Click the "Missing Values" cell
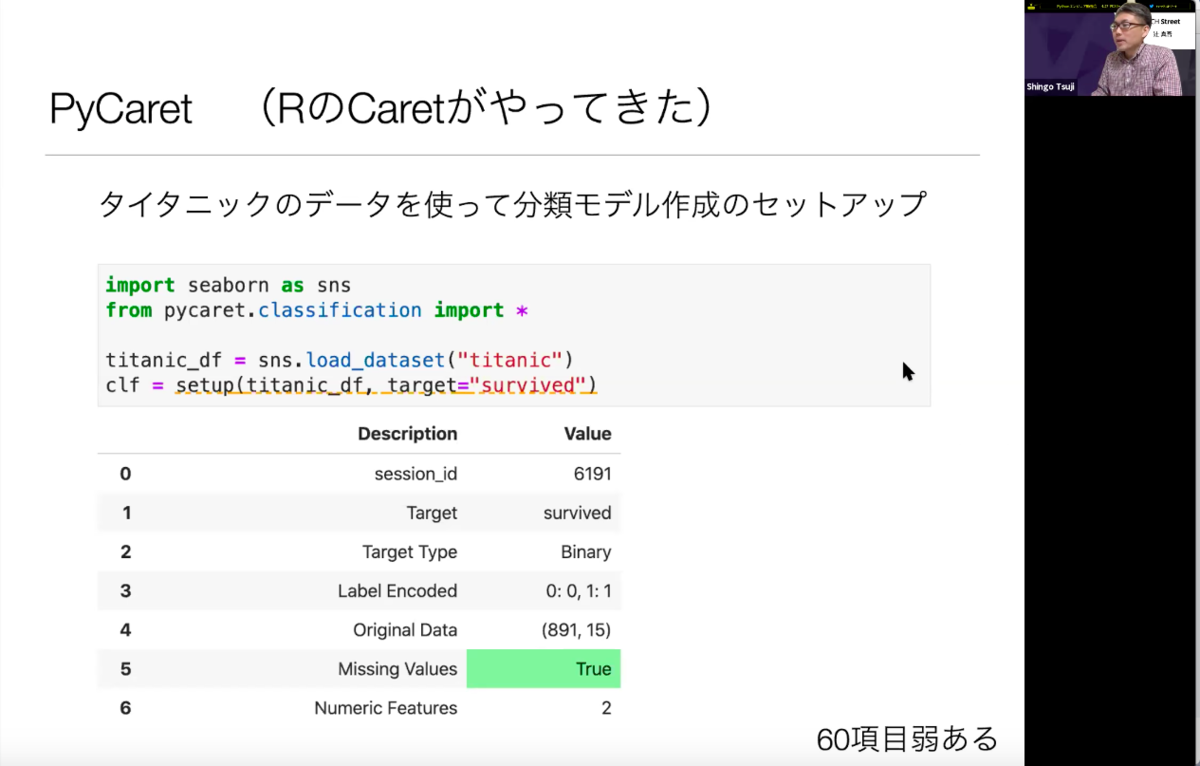Viewport: 1200px width, 766px height. (397, 669)
